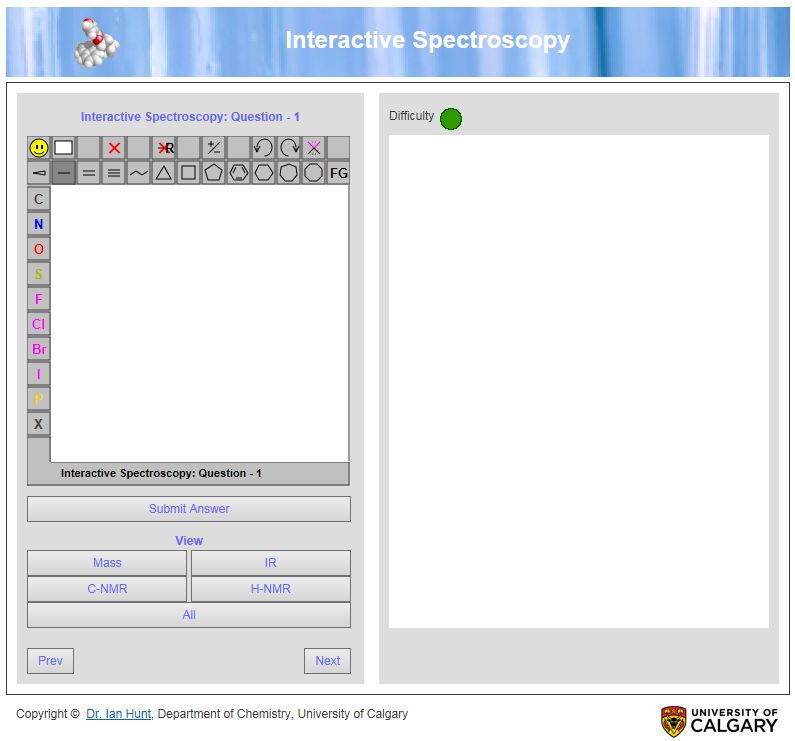Click the yellow smiley face icon
This screenshot has height=741, width=795.
click(39, 148)
